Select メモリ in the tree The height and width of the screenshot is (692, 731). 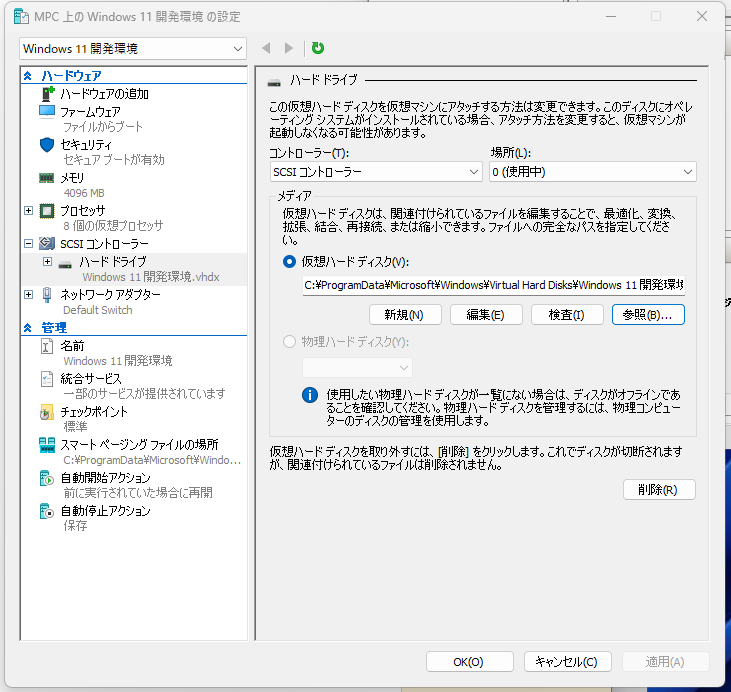point(72,178)
